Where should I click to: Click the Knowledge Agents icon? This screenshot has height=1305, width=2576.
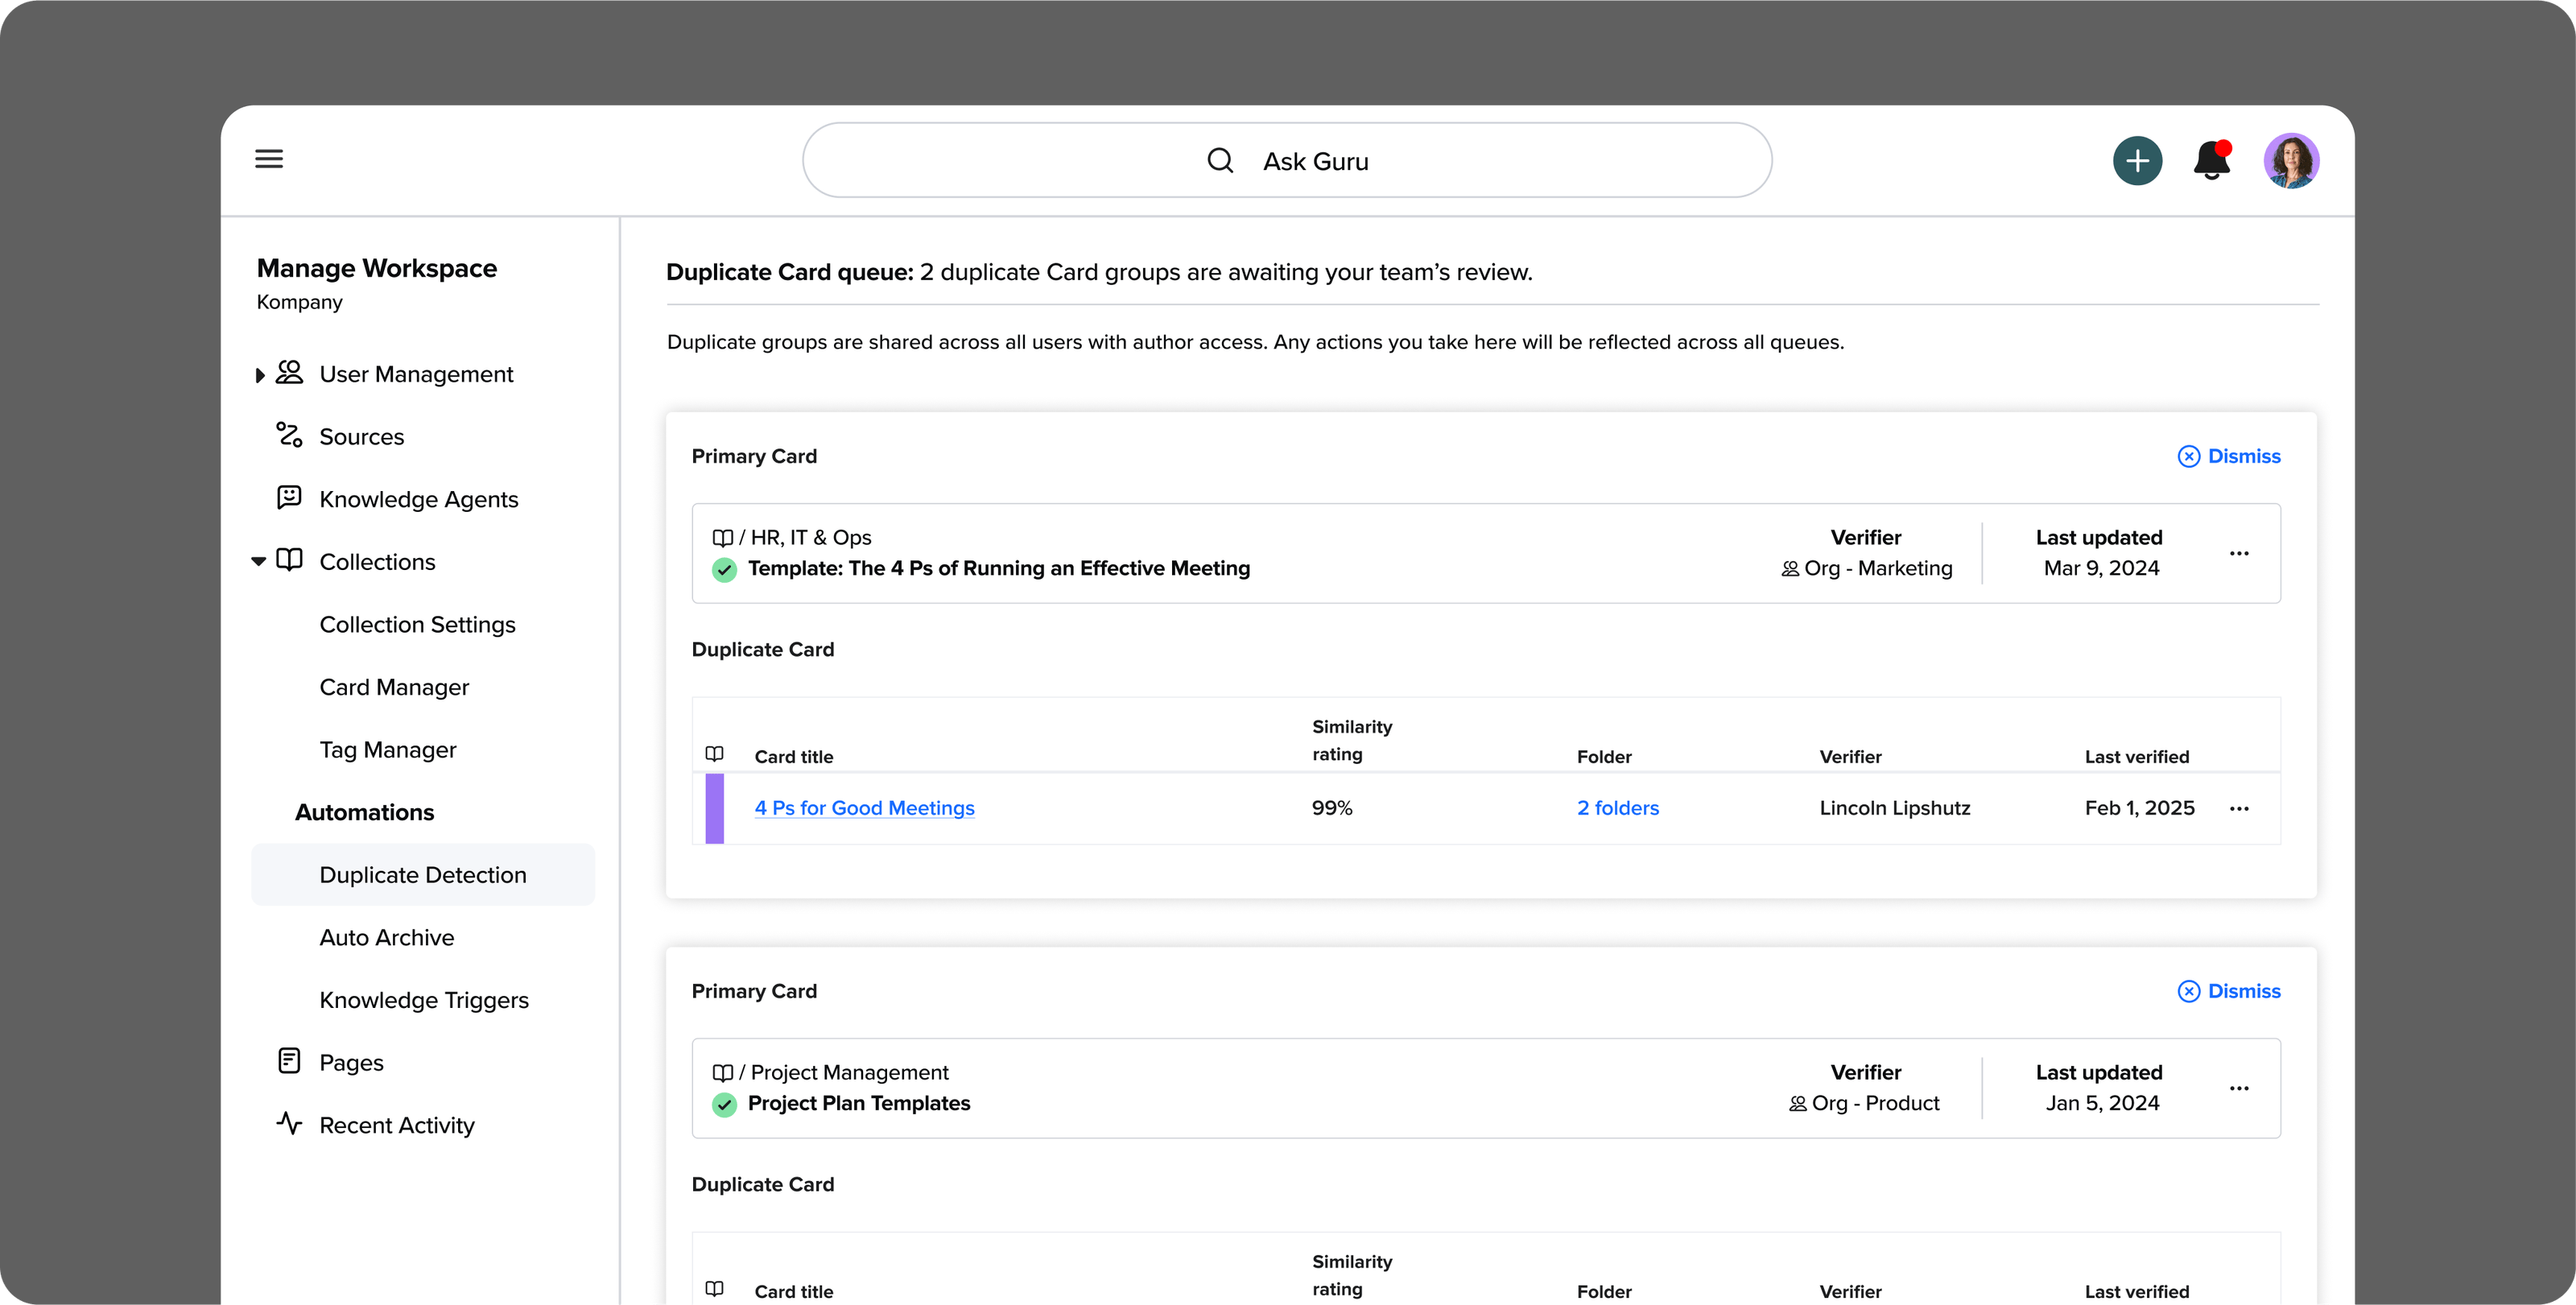coord(289,497)
